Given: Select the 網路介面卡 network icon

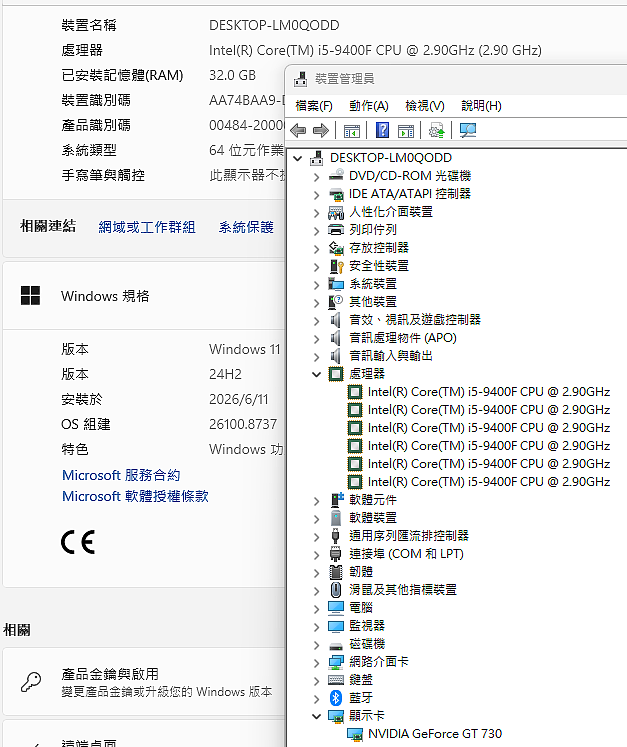Looking at the screenshot, I should [x=336, y=662].
